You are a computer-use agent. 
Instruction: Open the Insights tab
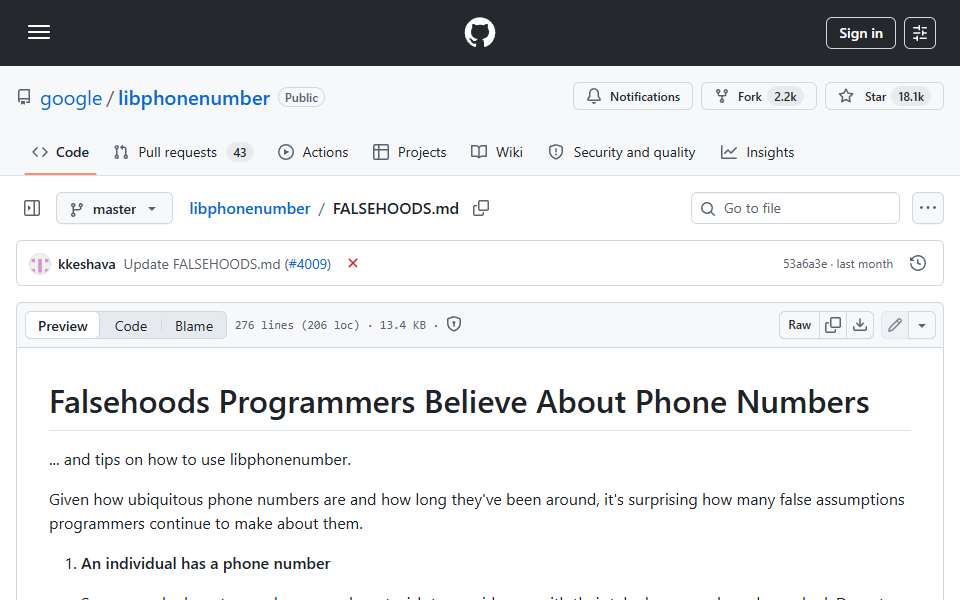pos(757,152)
